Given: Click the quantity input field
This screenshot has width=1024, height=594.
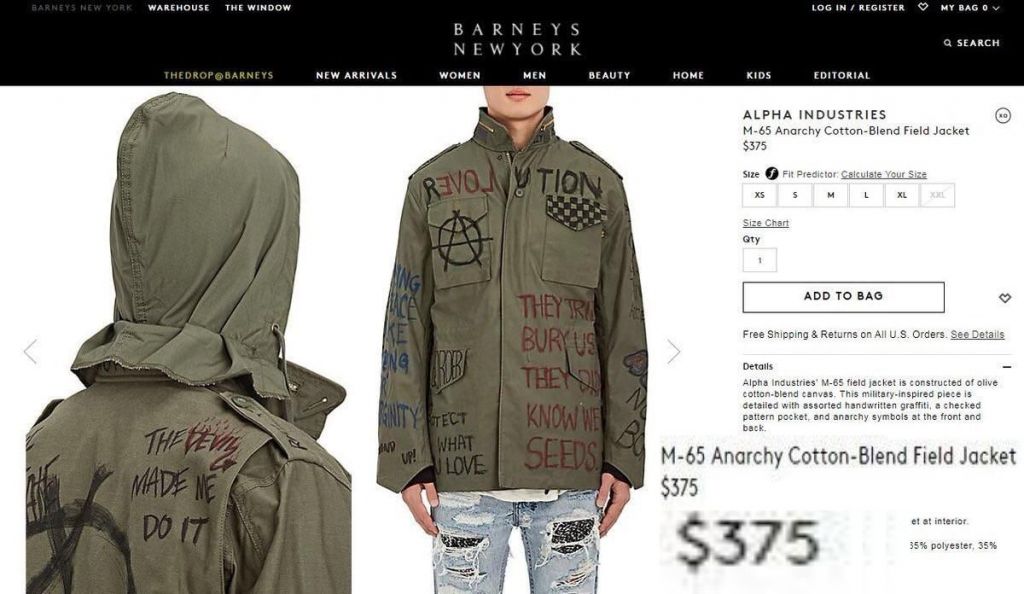Looking at the screenshot, I should tap(760, 260).
